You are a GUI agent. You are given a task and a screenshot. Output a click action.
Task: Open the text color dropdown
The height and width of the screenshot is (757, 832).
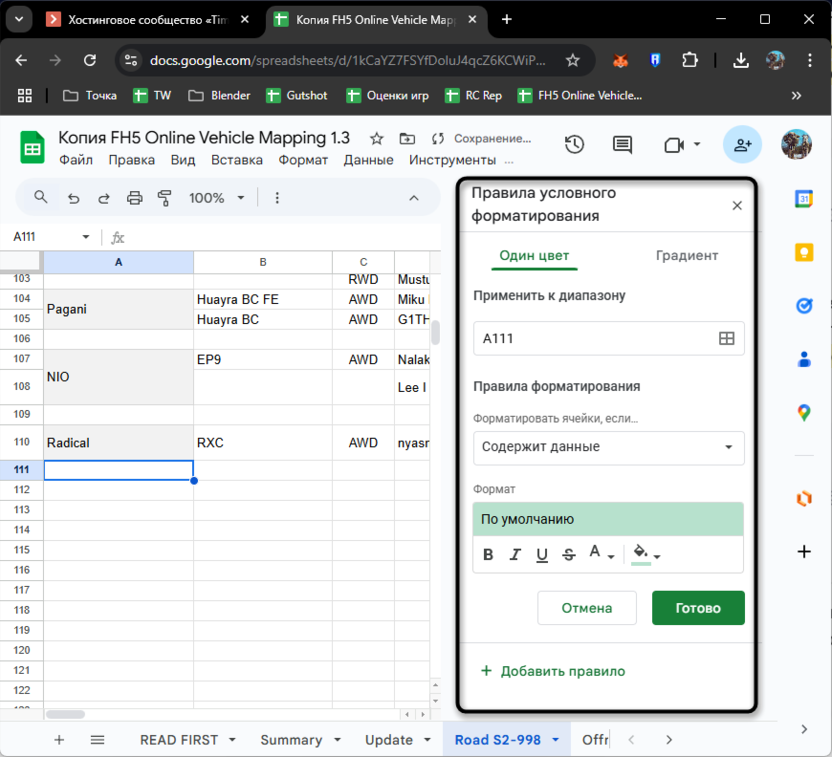[600, 554]
